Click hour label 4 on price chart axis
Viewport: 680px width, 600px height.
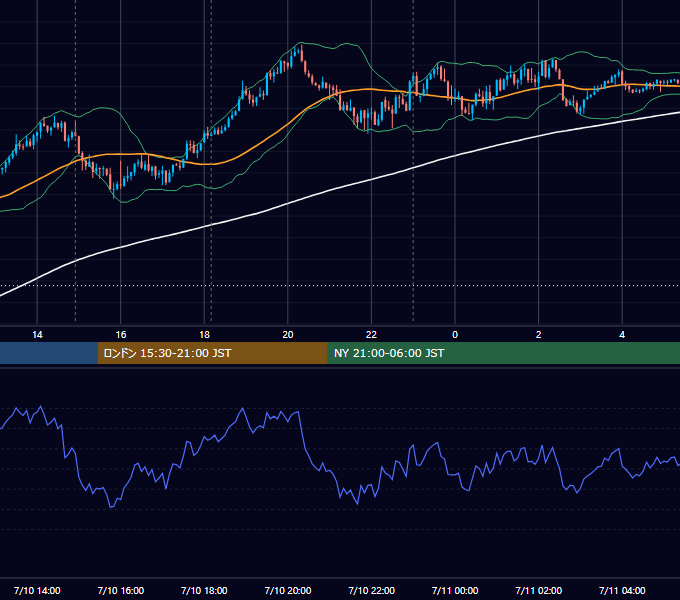622,335
